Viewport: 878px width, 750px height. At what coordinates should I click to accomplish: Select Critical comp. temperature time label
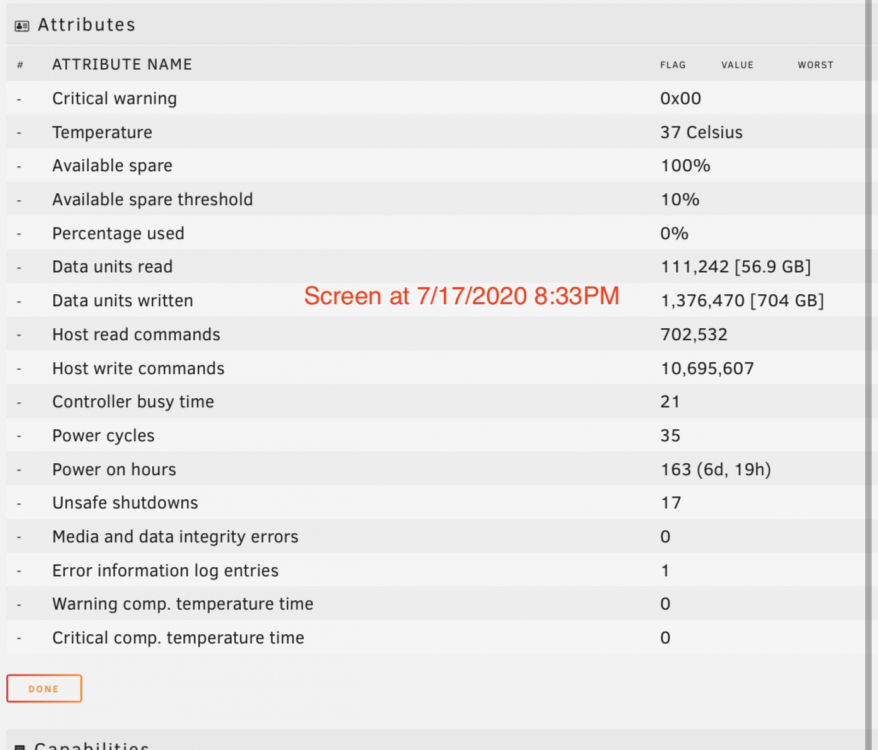pyautogui.click(x=178, y=637)
